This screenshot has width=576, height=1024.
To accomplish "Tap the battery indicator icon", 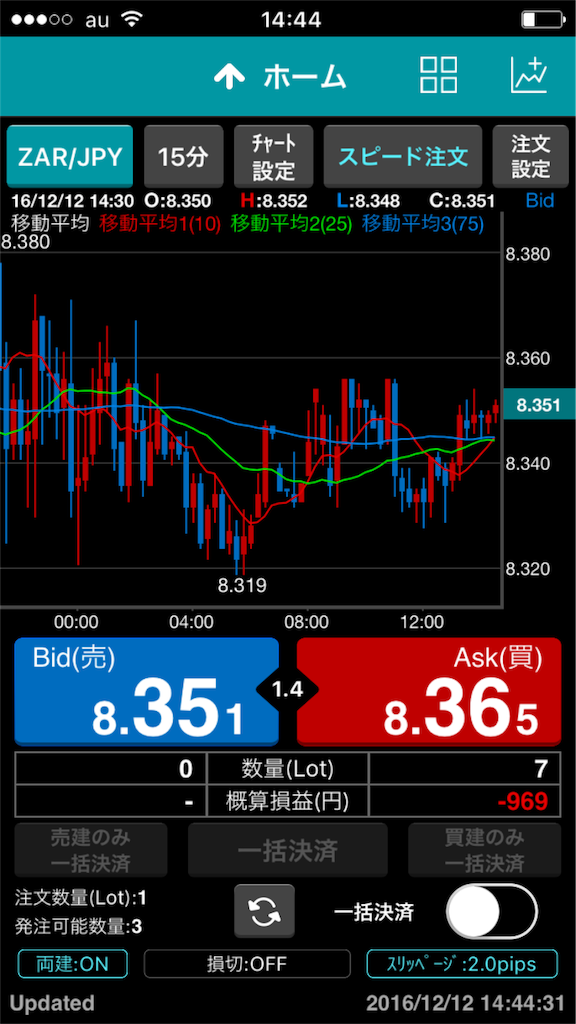I will [541, 19].
